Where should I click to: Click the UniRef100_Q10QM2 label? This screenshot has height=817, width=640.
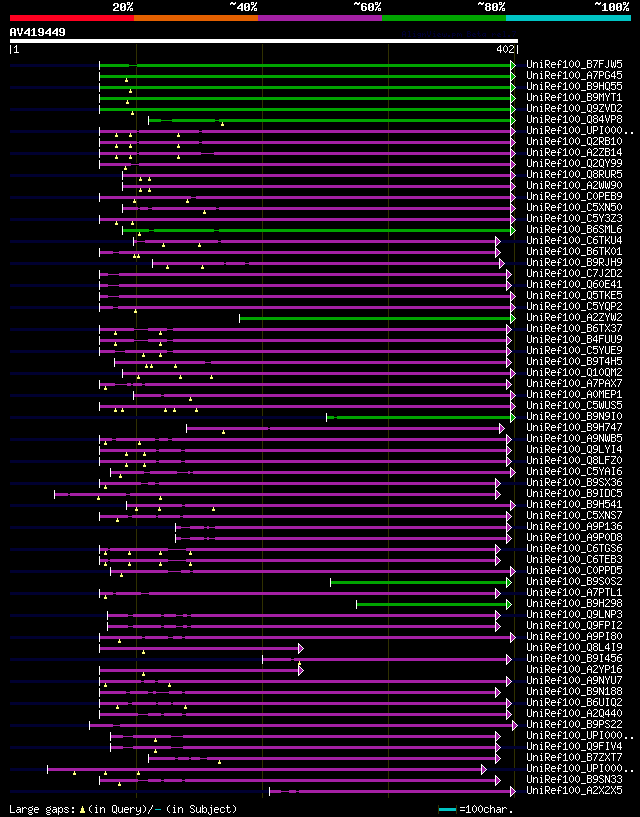[574, 373]
